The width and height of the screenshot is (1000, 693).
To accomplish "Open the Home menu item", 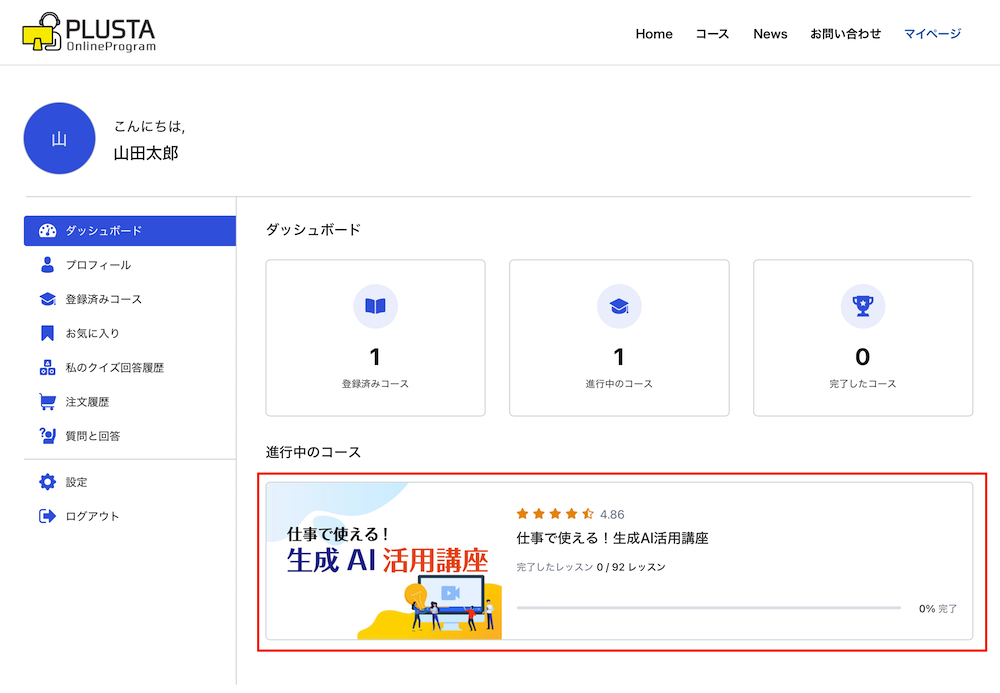I will point(654,34).
